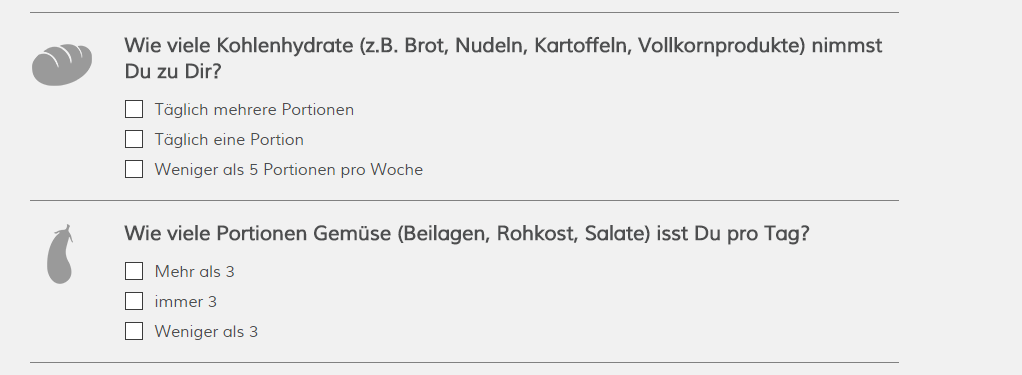This screenshot has height=375, width=1022.
Task: Click the 'Du zu Dir?' heading line
Action: click(x=173, y=71)
